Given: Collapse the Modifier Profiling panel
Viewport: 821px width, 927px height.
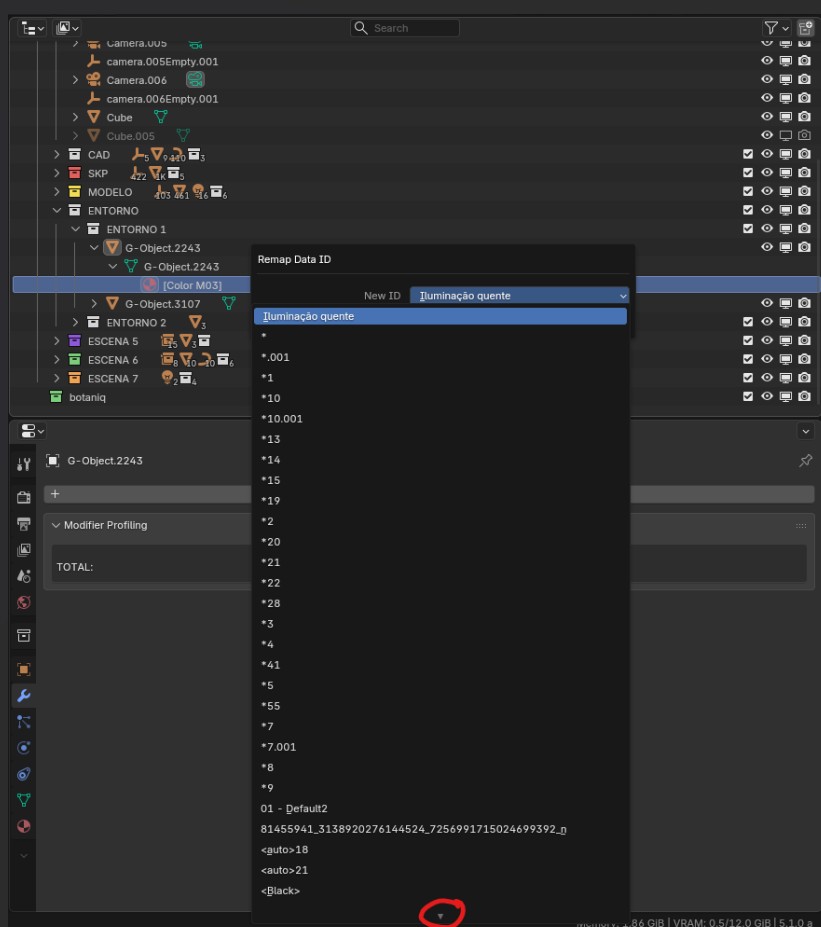Looking at the screenshot, I should pos(56,525).
